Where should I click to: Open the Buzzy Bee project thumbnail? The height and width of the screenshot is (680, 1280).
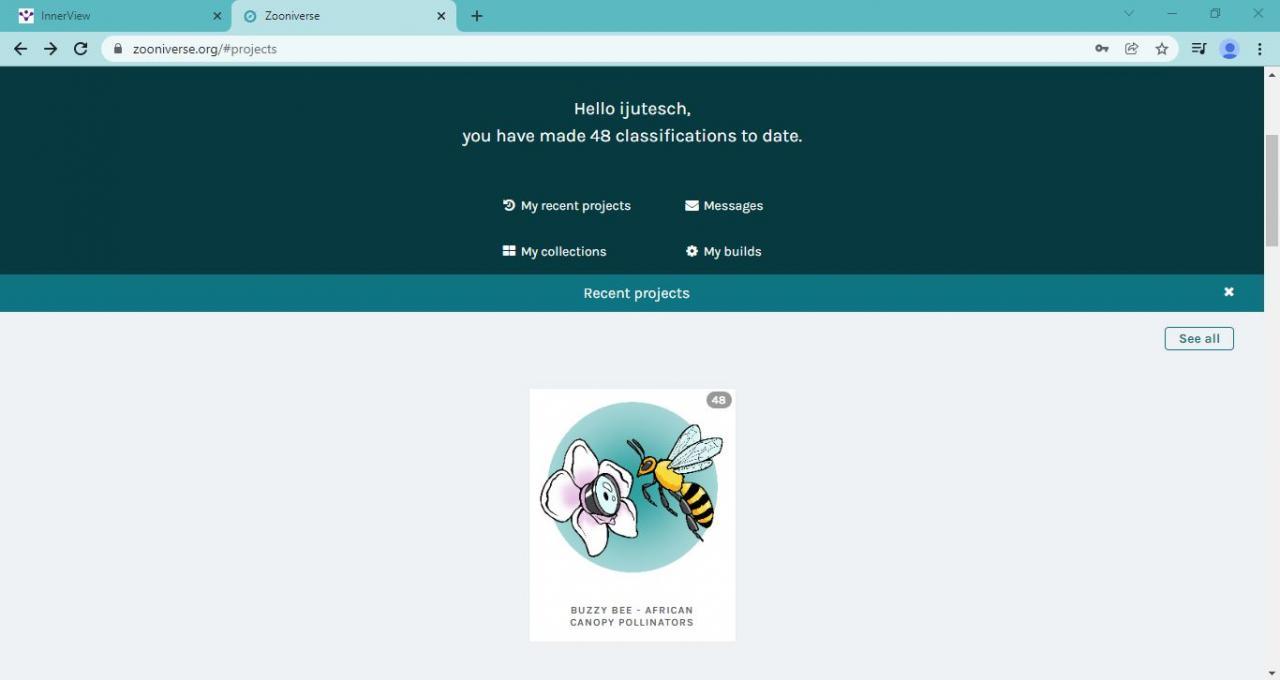[x=632, y=487]
